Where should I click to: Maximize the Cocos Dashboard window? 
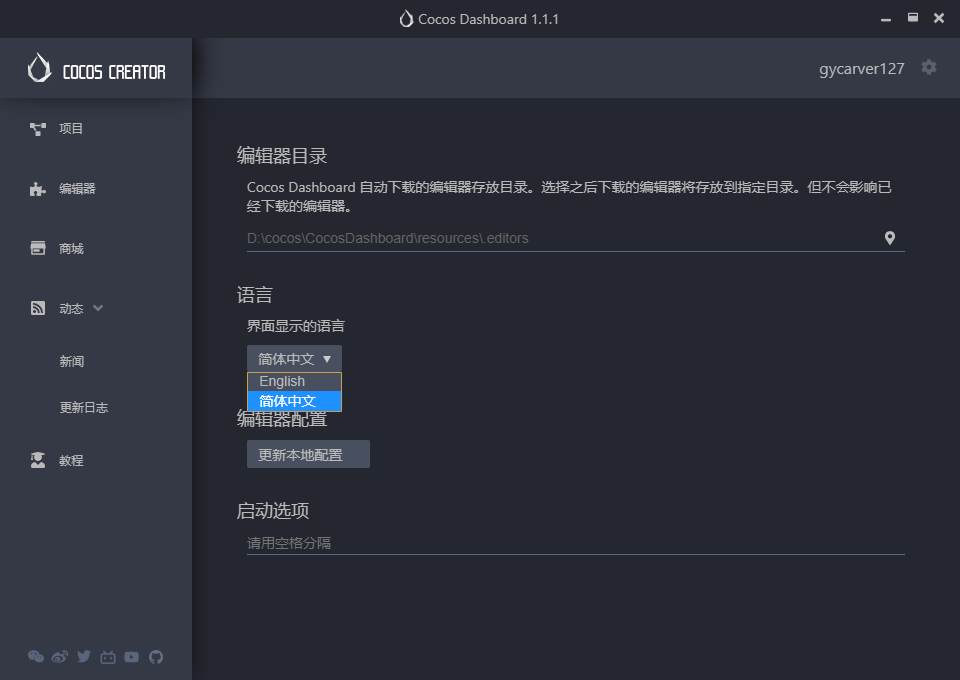click(x=913, y=18)
